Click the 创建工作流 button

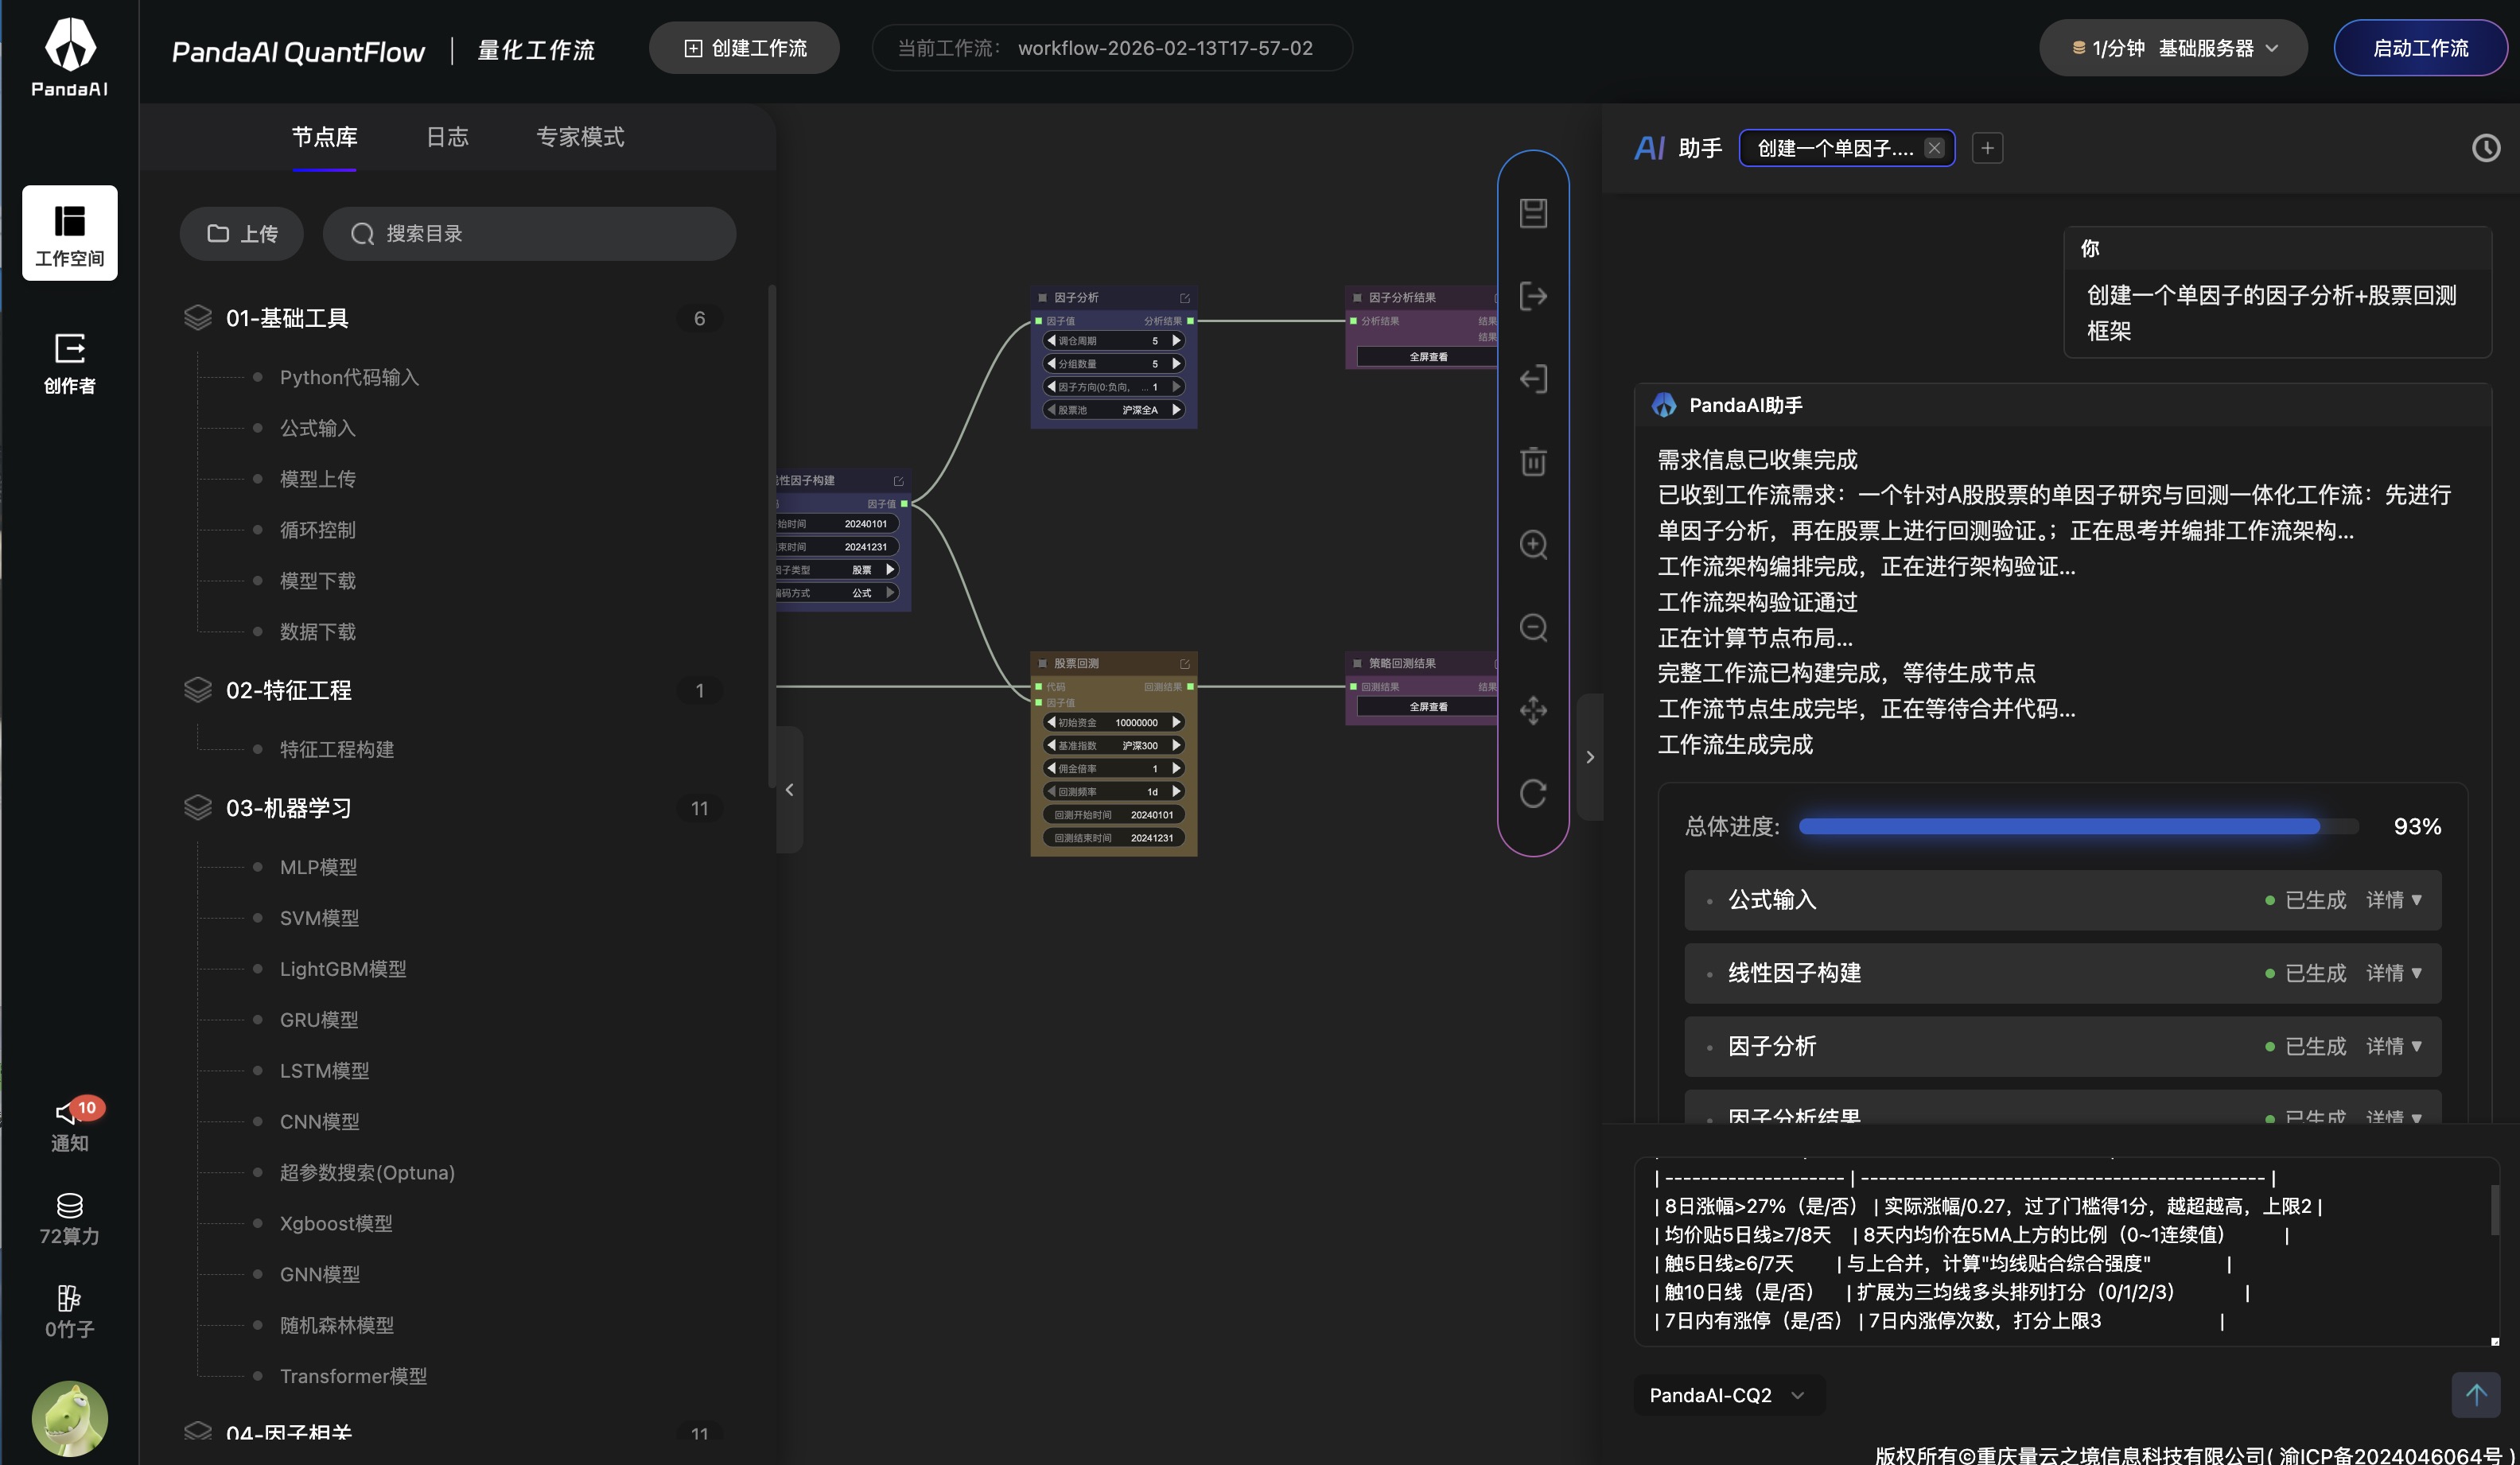point(744,48)
